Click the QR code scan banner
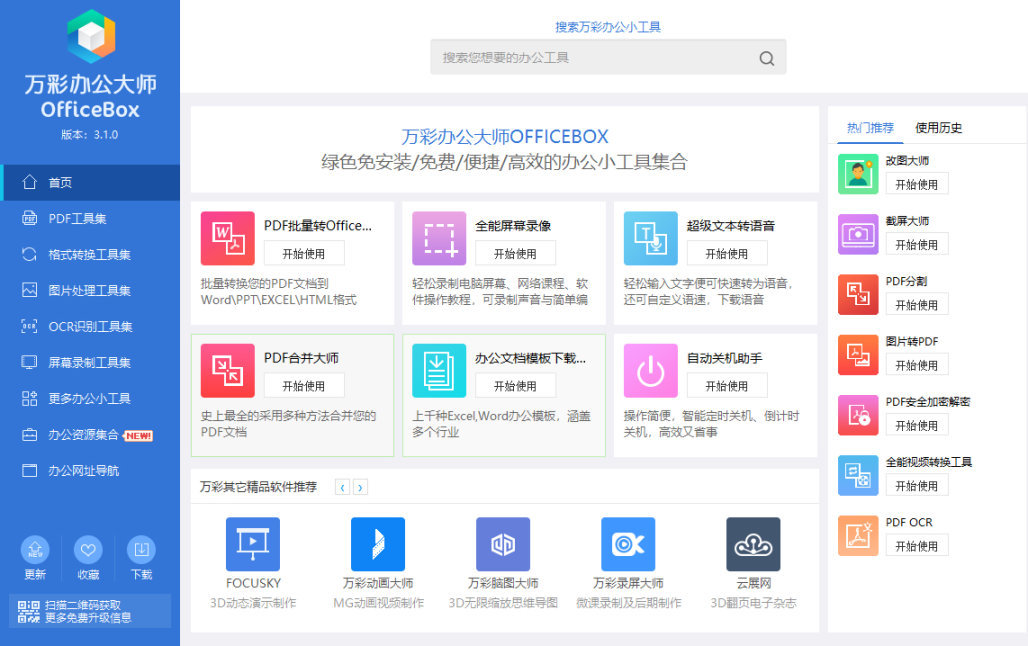 pyautogui.click(x=90, y=611)
